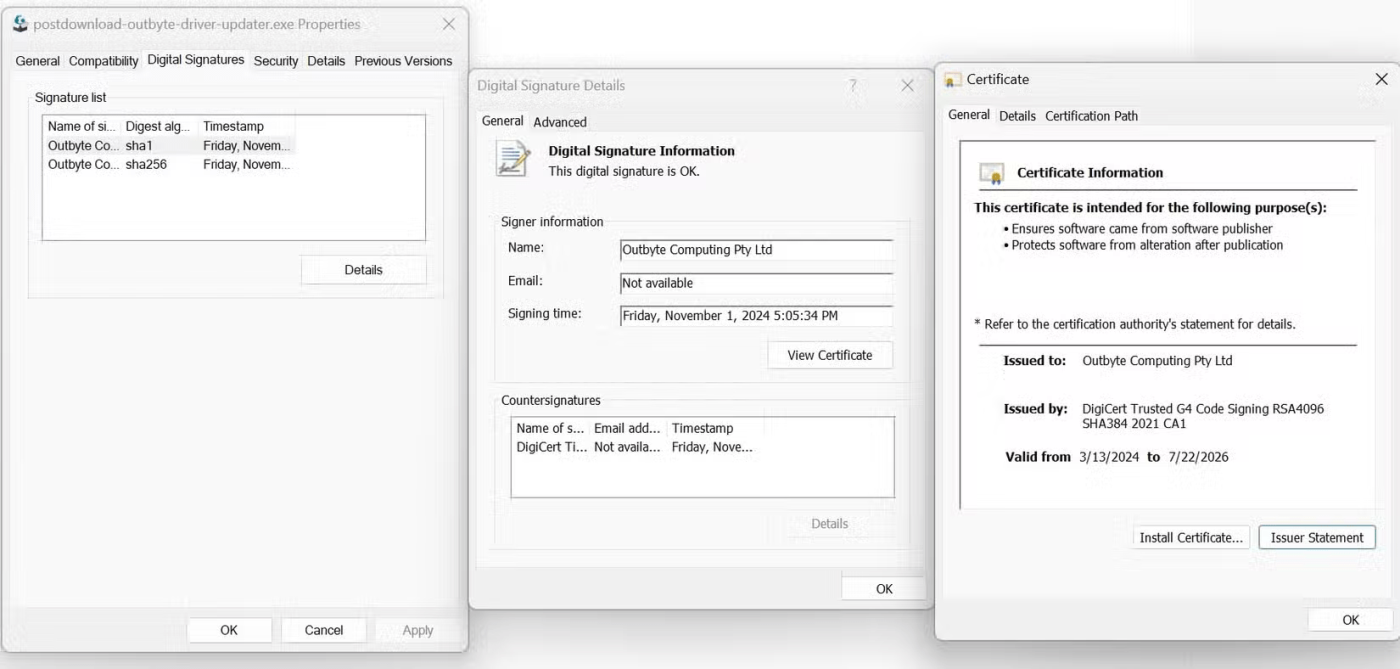Select the sha1 signature row
The height and width of the screenshot is (669, 1400).
tap(168, 146)
